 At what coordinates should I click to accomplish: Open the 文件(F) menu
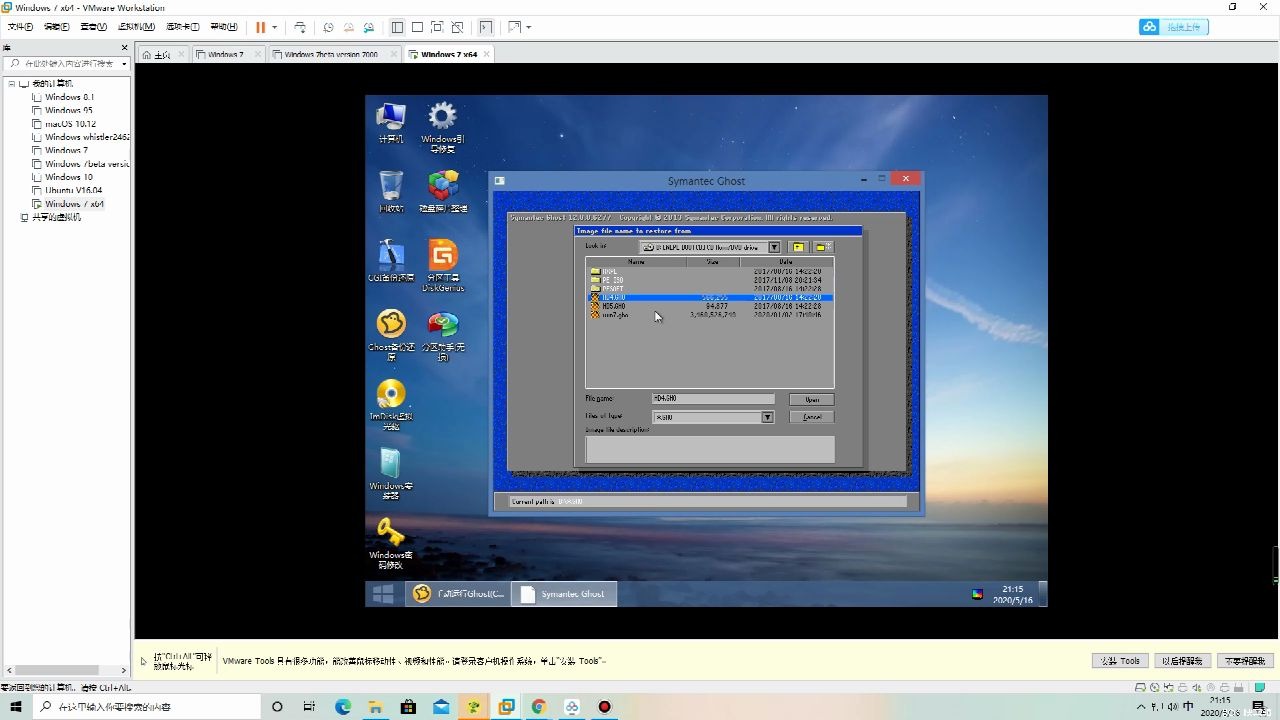click(20, 27)
